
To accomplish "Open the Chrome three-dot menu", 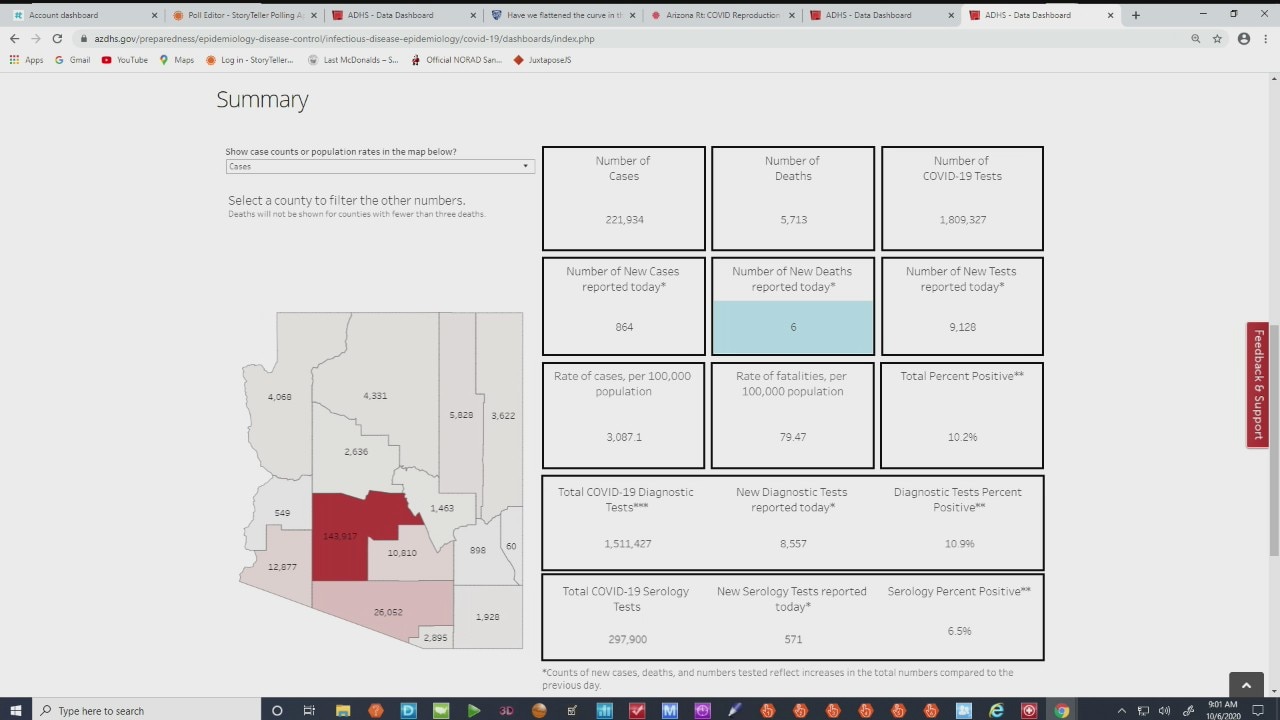I will pos(1266,38).
